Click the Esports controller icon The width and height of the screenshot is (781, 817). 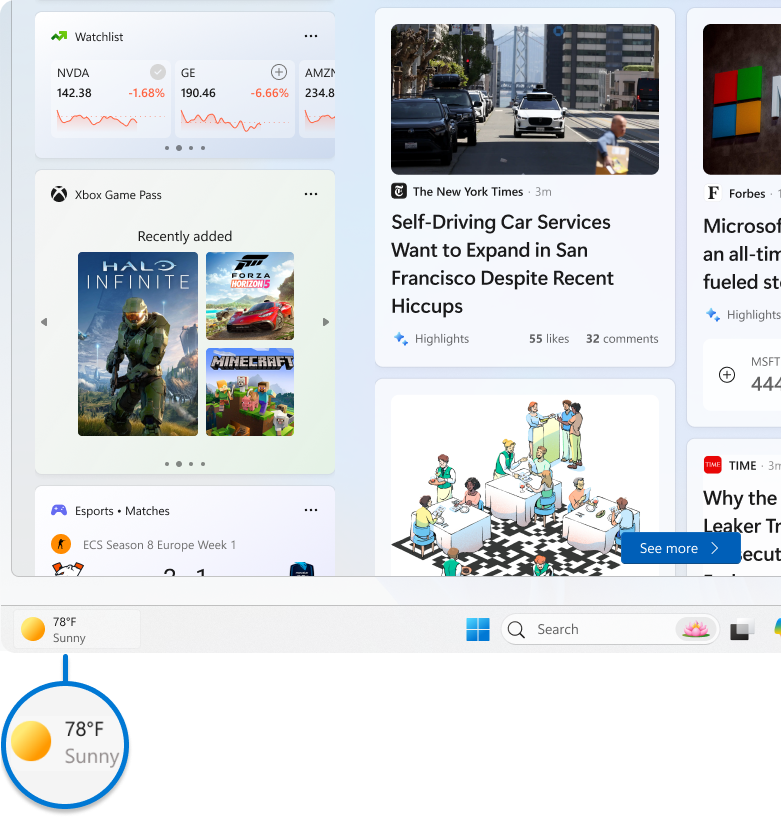pyautogui.click(x=59, y=511)
